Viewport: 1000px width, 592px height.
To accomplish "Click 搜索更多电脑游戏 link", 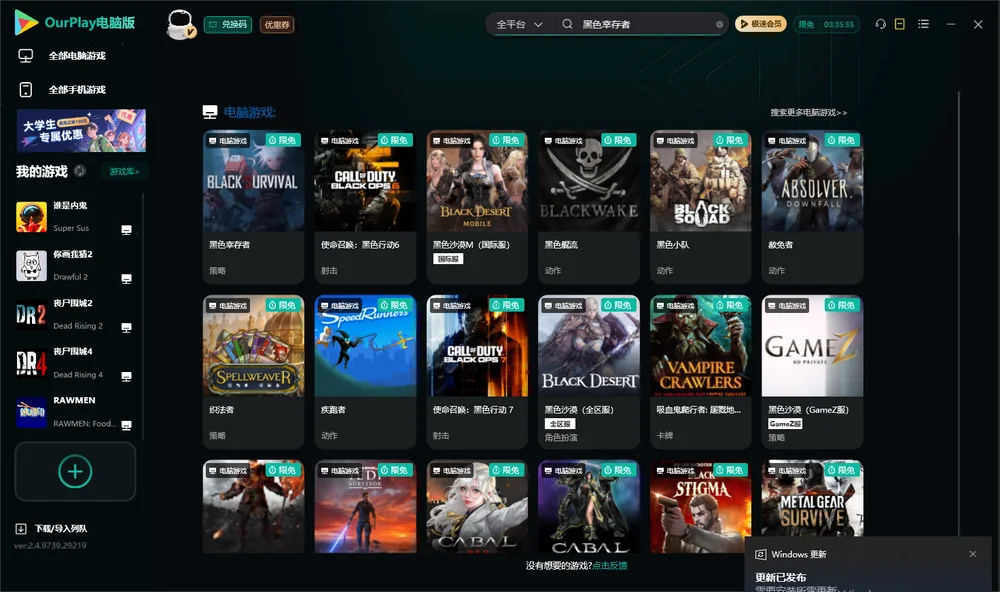I will pyautogui.click(x=808, y=112).
